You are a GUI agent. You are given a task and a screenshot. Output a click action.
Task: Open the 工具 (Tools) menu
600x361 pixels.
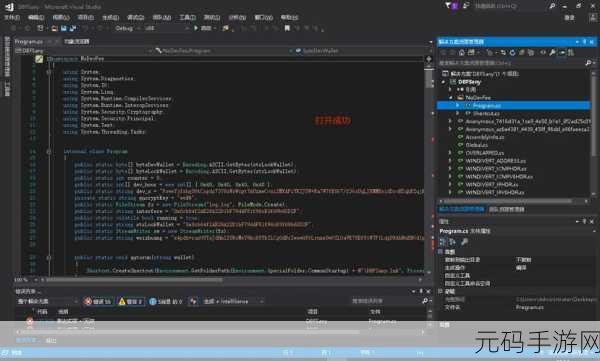pyautogui.click(x=188, y=17)
